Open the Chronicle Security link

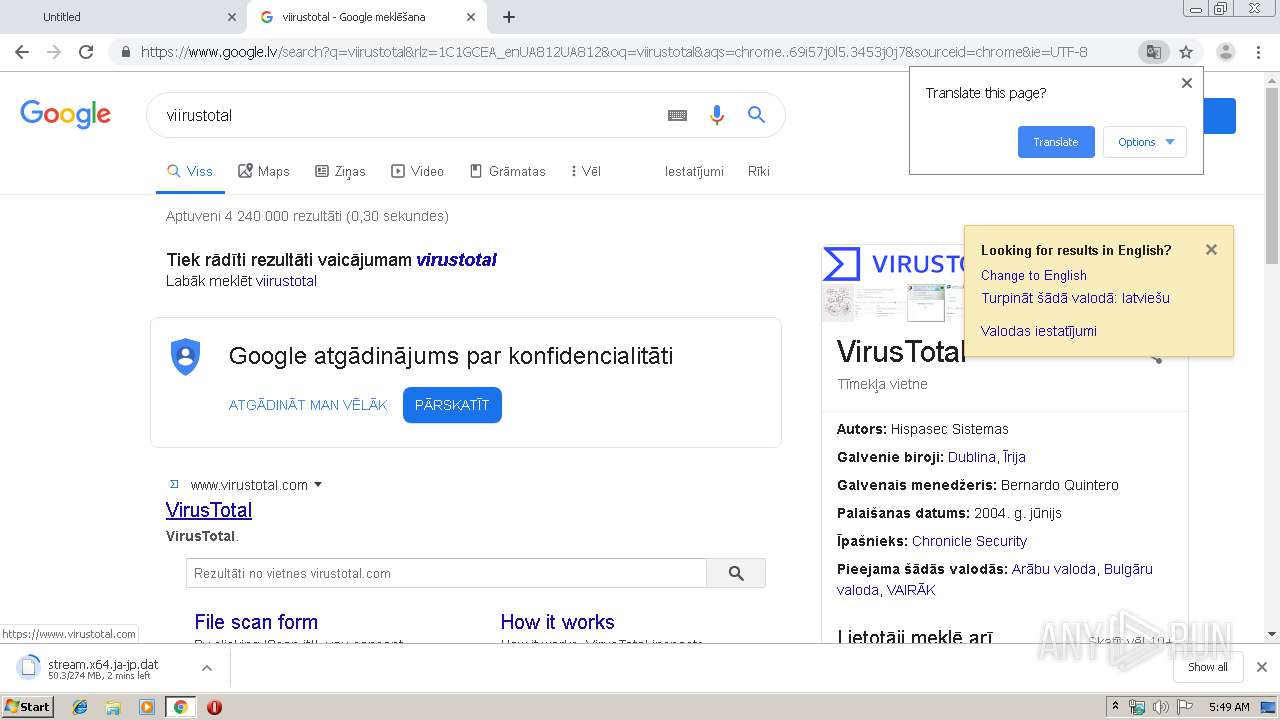[x=969, y=541]
